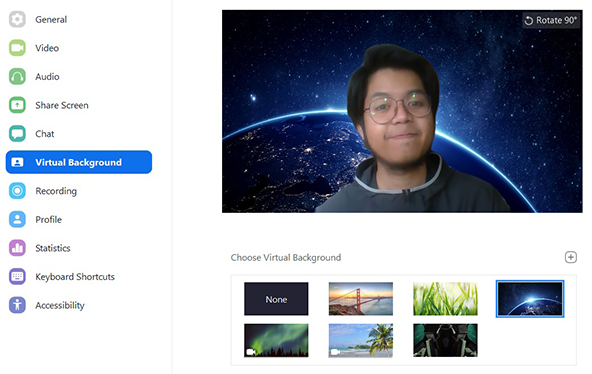Open the General settings label

51,20
